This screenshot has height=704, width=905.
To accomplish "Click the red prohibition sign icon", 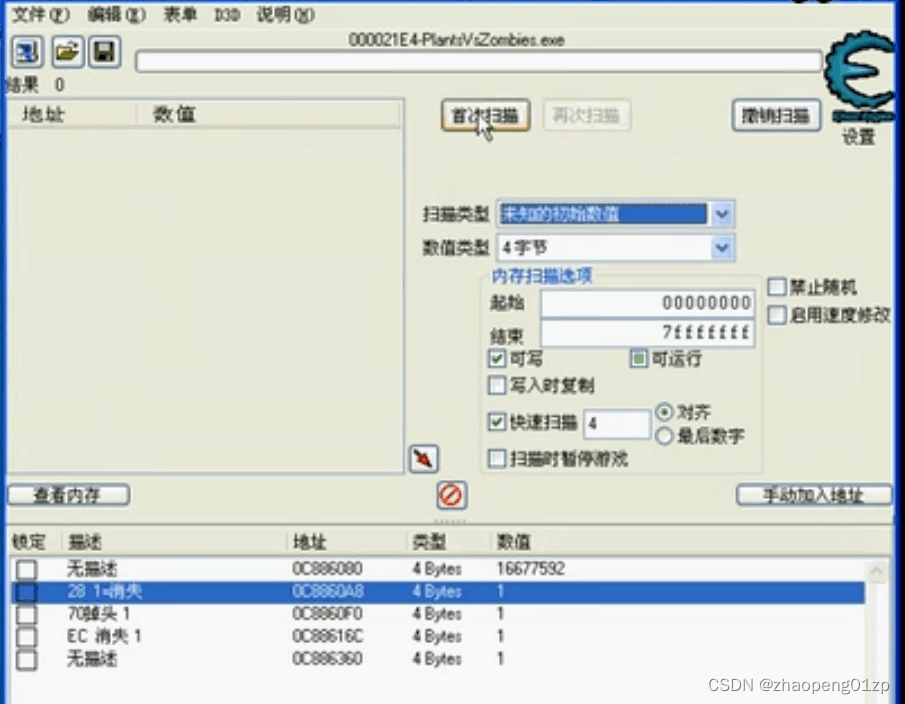I will [450, 494].
